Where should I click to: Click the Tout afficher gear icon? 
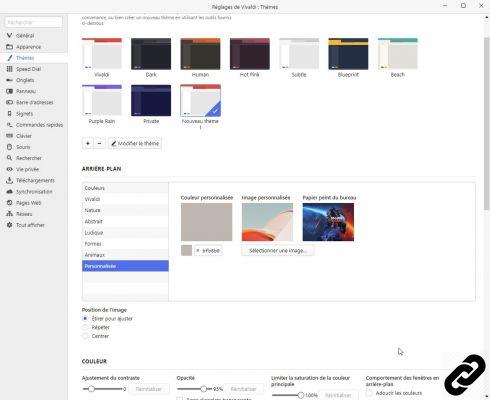click(9, 225)
